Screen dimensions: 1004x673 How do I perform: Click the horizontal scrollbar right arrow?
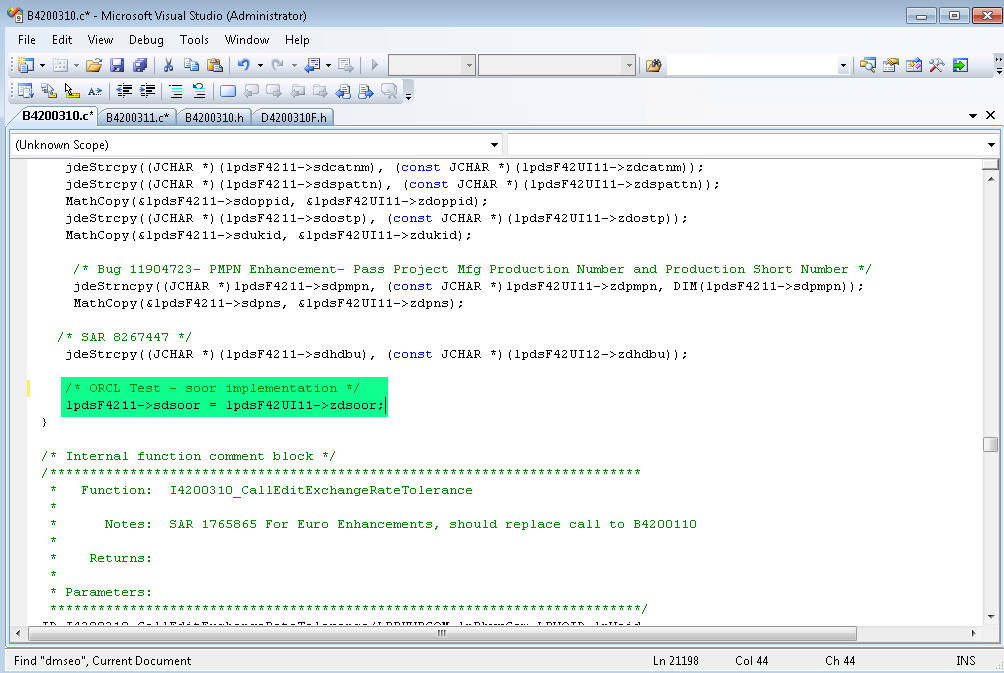click(x=973, y=633)
